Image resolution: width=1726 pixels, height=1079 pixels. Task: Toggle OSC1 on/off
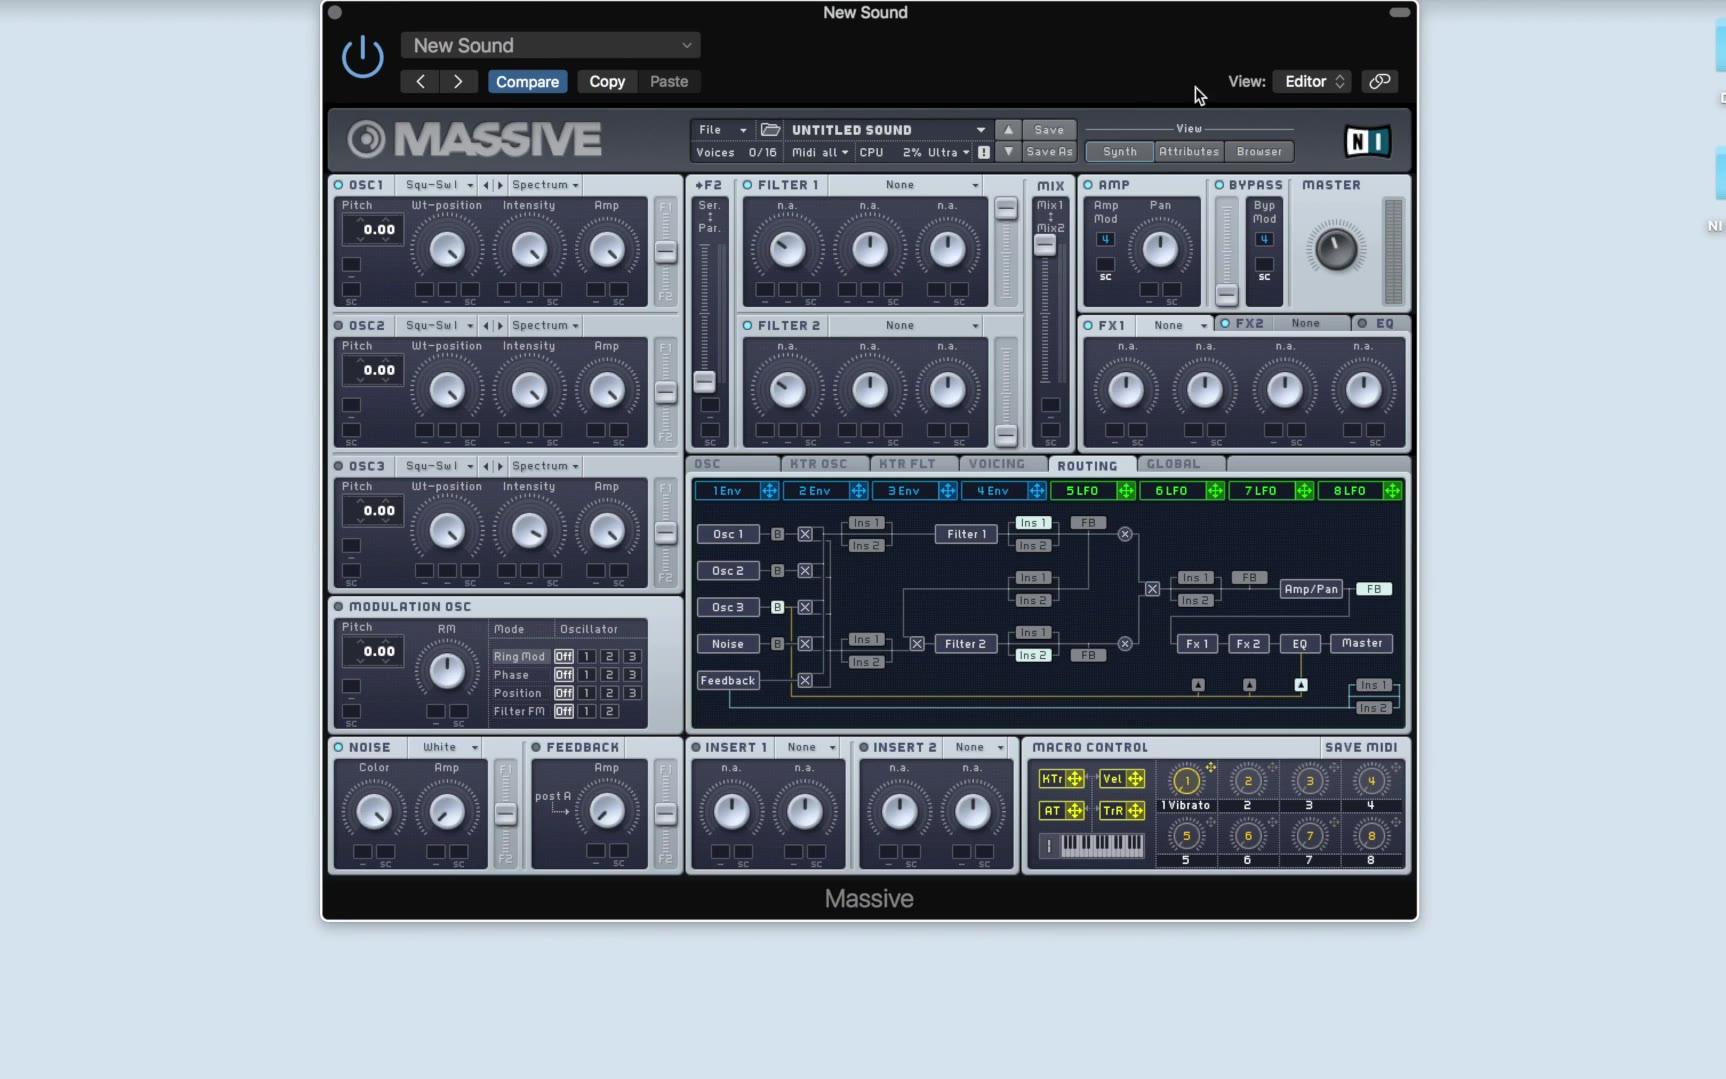point(338,185)
